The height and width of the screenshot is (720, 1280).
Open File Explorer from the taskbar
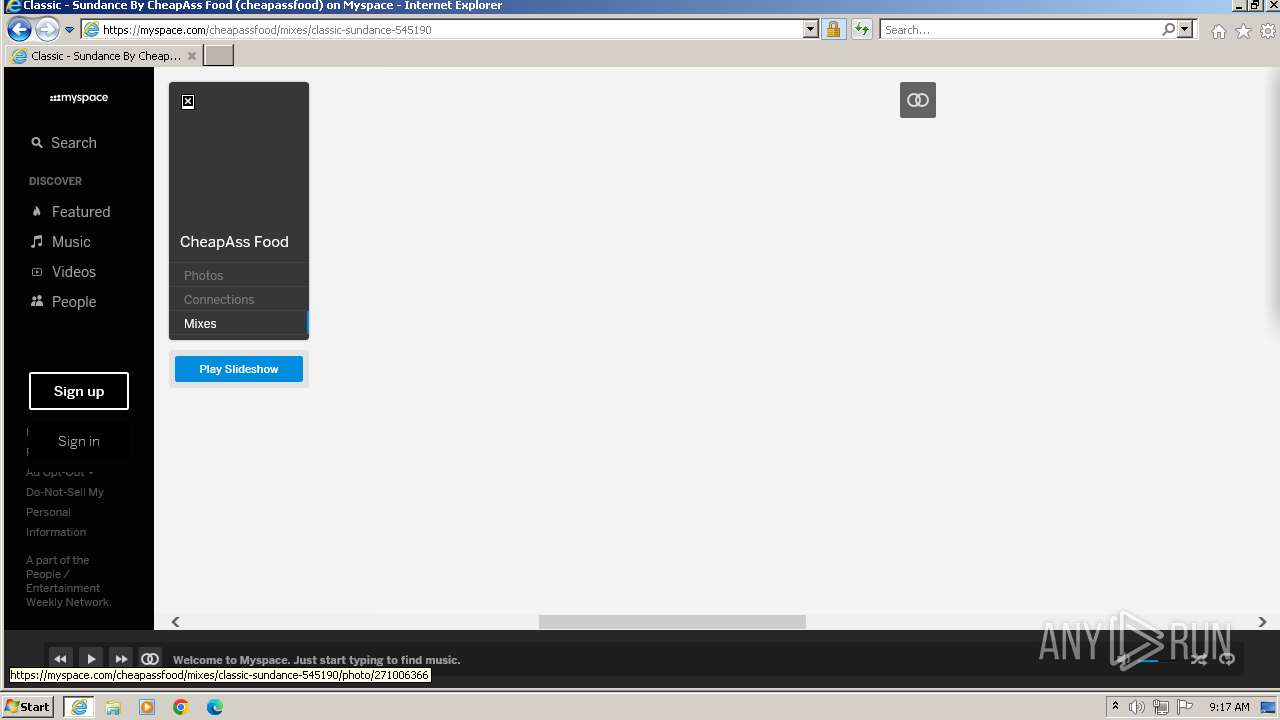[113, 707]
